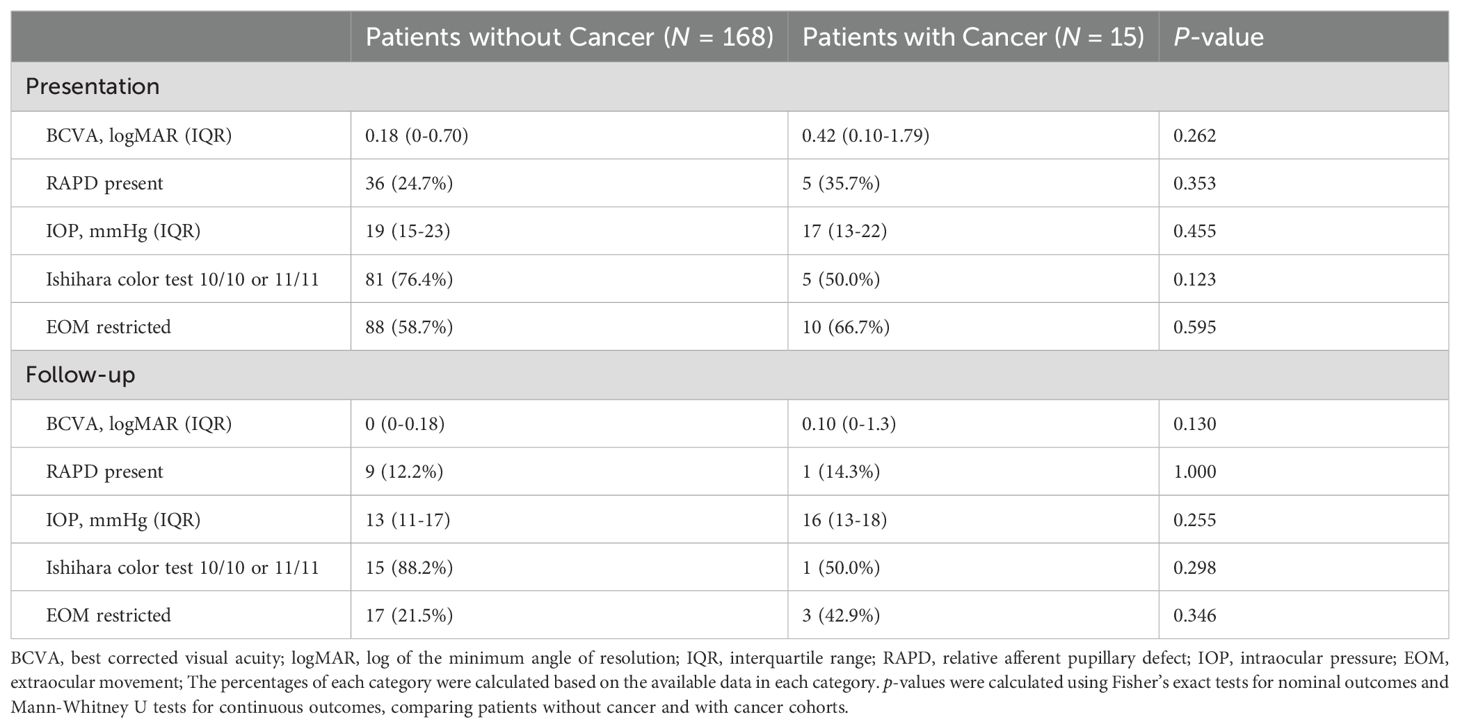Image resolution: width=1460 pixels, height=728 pixels.
Task: Click the 0.42 (0.10-1.79) cell
Action: pyautogui.click(x=866, y=136)
